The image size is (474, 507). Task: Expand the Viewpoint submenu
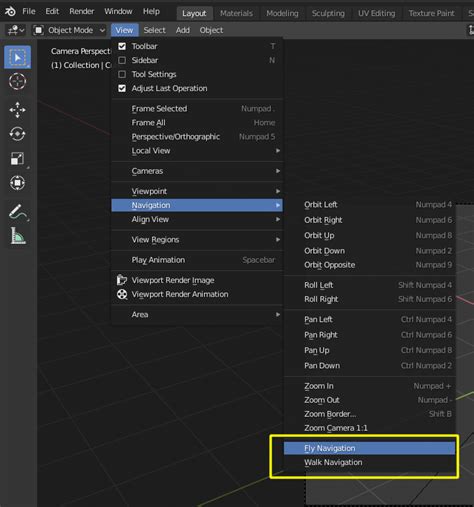tap(197, 191)
